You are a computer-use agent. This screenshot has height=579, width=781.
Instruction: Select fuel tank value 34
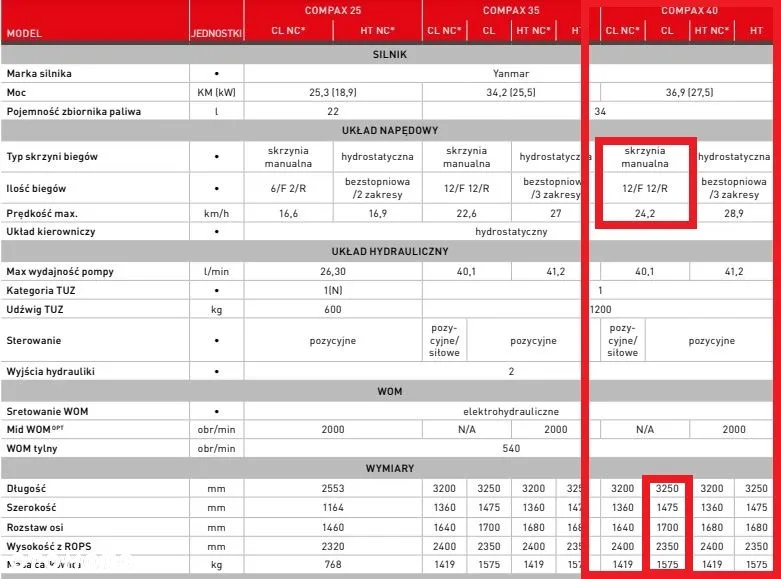(600, 111)
